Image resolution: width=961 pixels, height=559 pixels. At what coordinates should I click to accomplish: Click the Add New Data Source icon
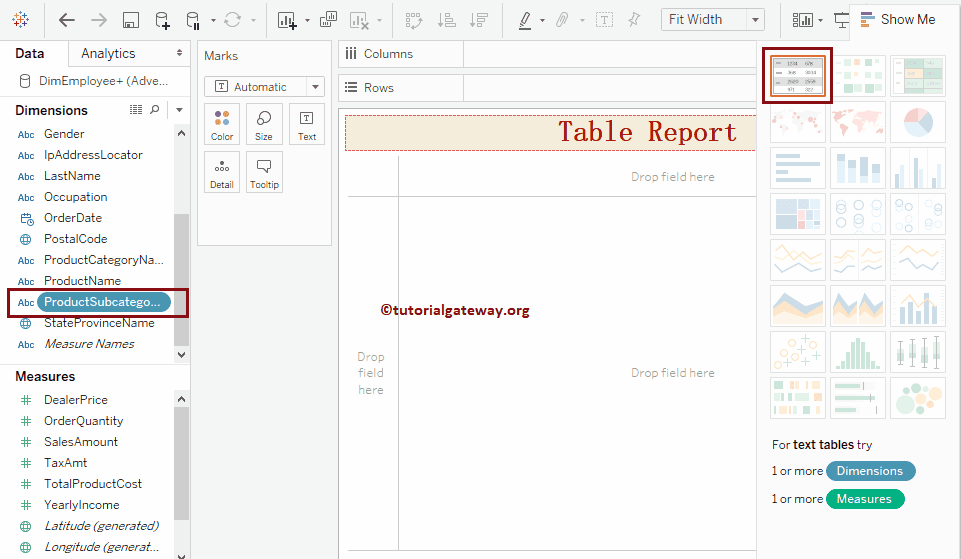click(x=162, y=20)
